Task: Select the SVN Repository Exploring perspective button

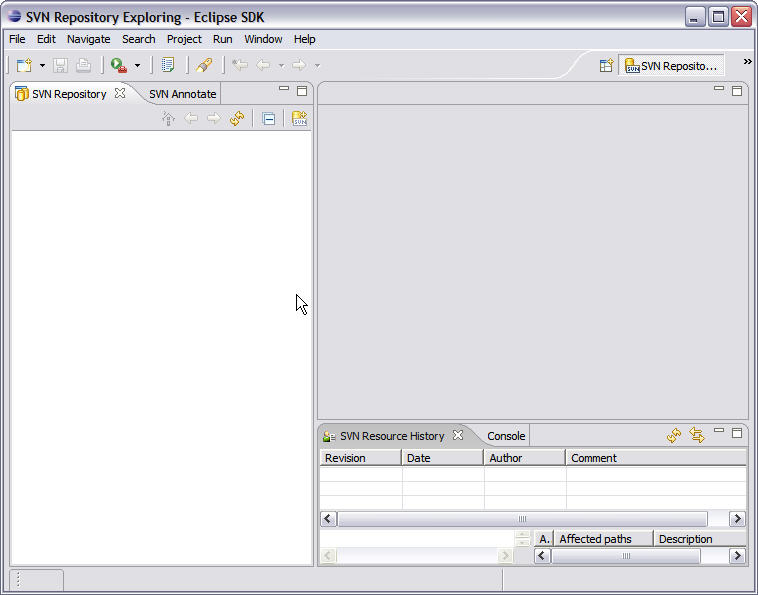Action: (x=671, y=66)
